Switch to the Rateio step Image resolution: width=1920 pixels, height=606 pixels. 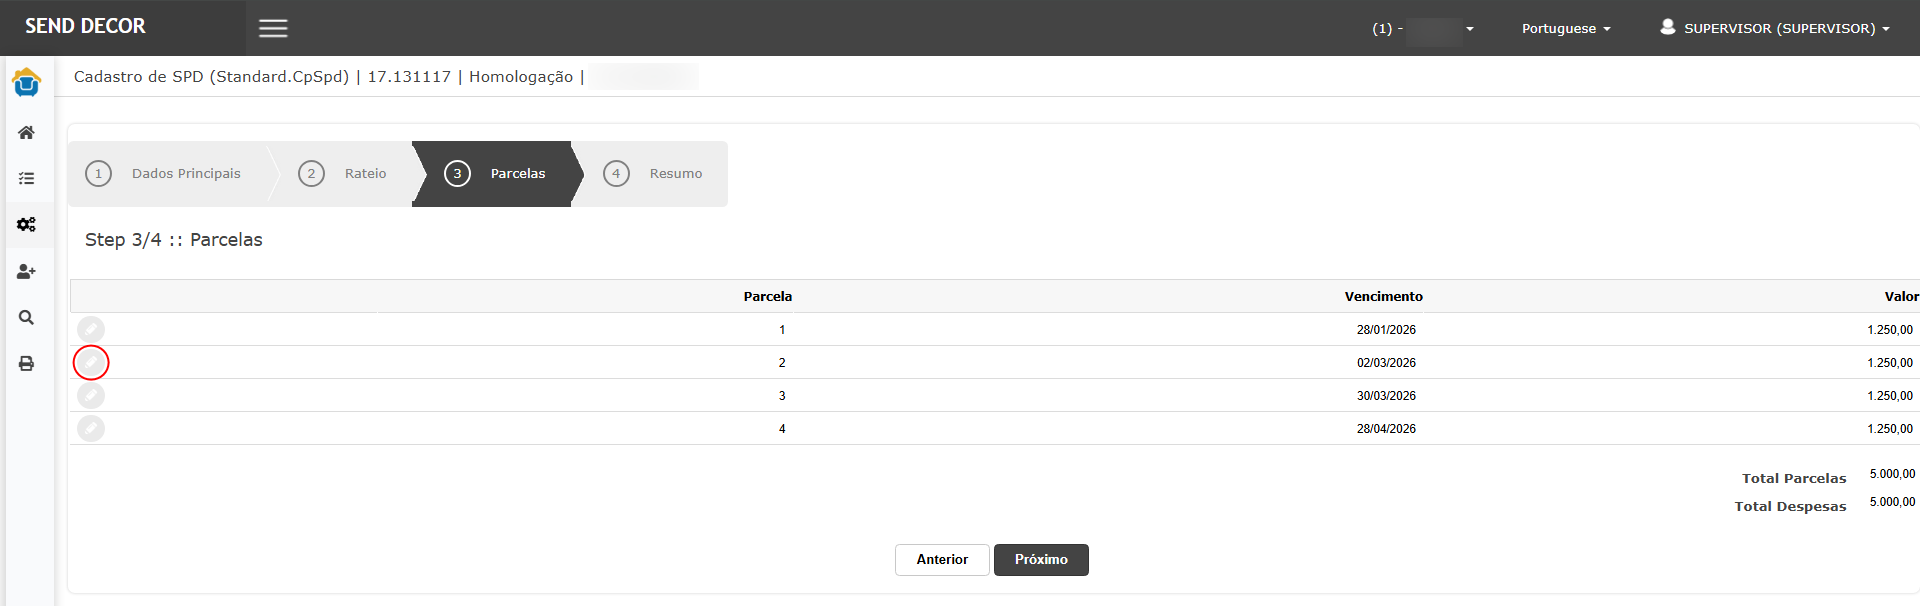tap(343, 174)
